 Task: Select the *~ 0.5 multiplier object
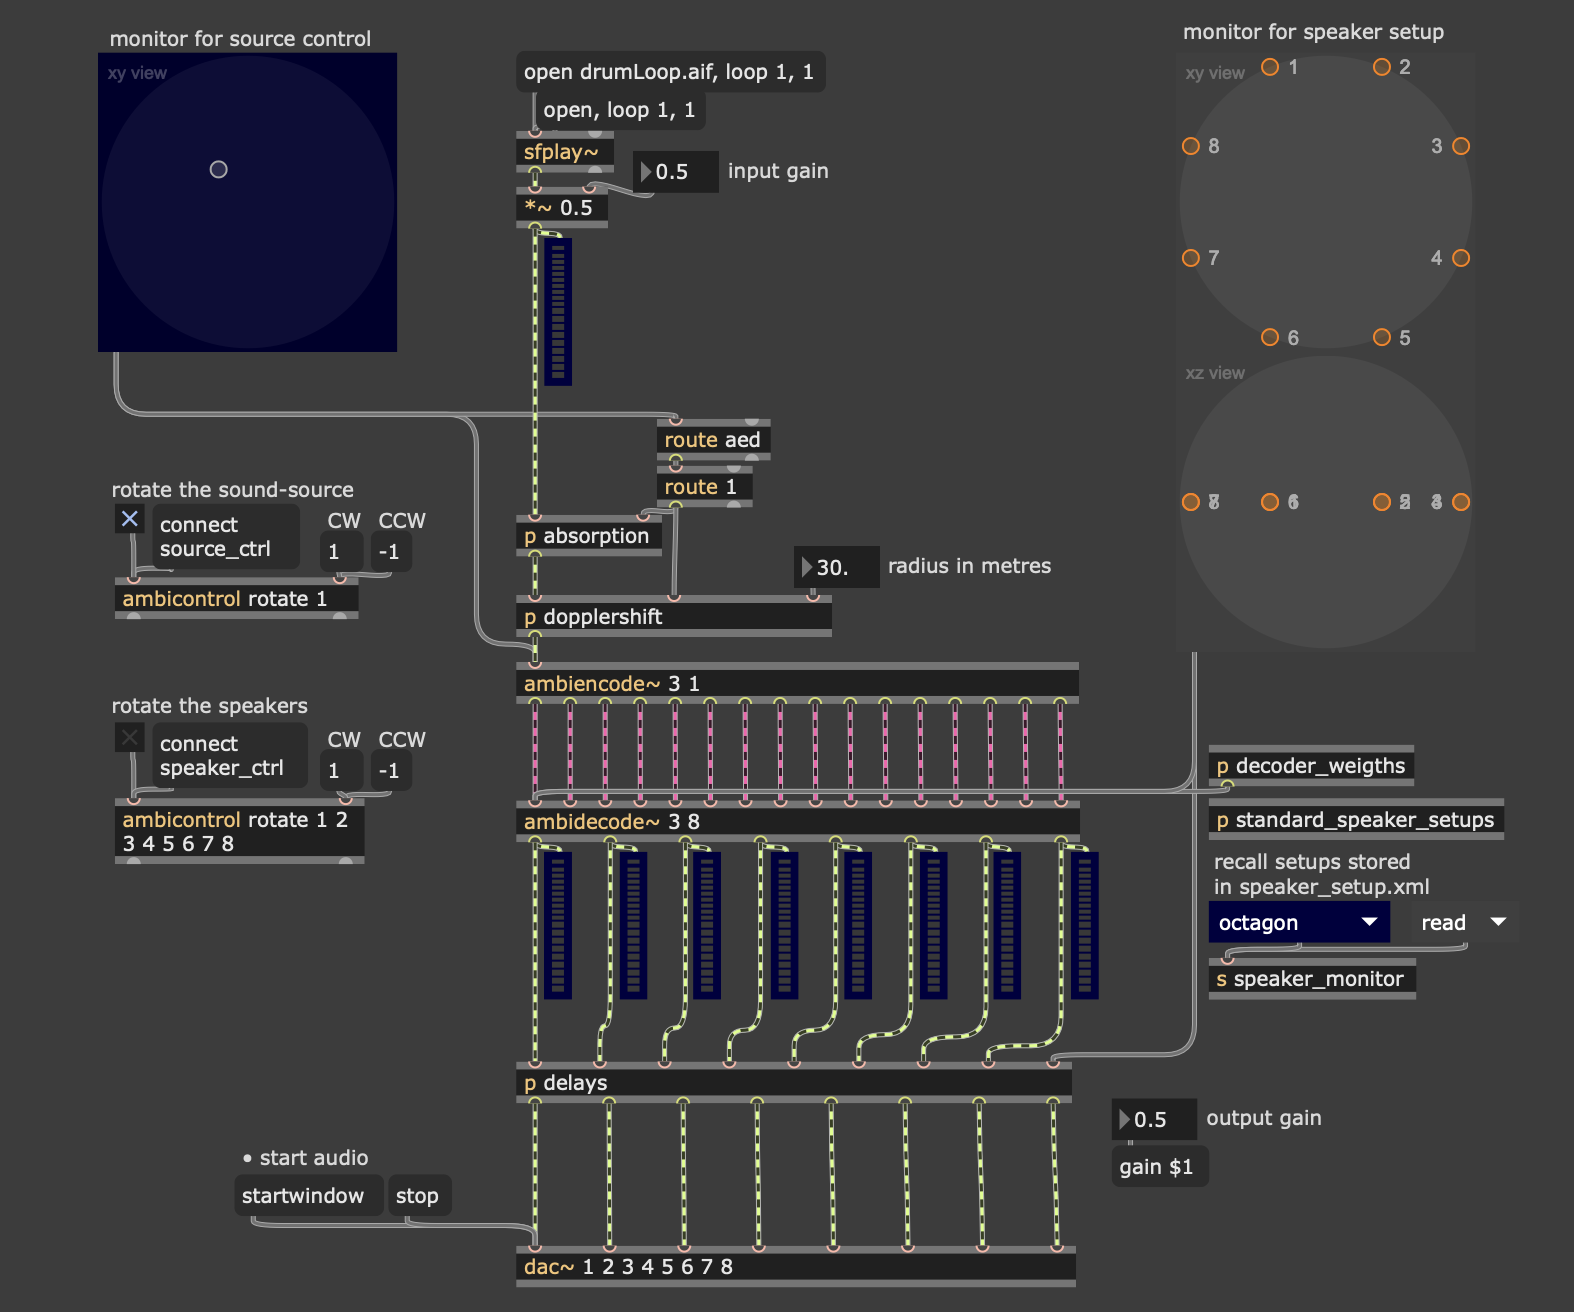pyautogui.click(x=562, y=207)
